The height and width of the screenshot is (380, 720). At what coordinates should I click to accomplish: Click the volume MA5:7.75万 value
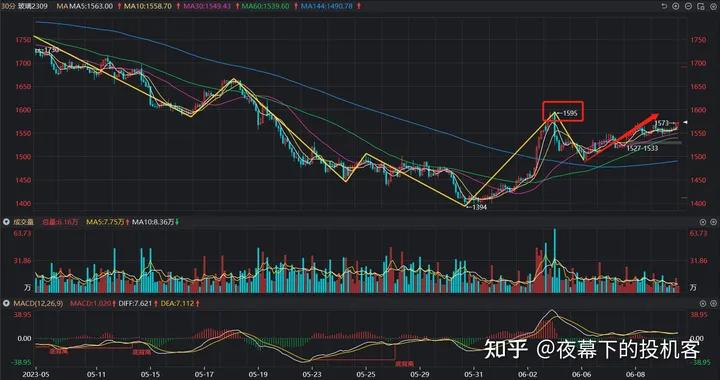pyautogui.click(x=105, y=222)
